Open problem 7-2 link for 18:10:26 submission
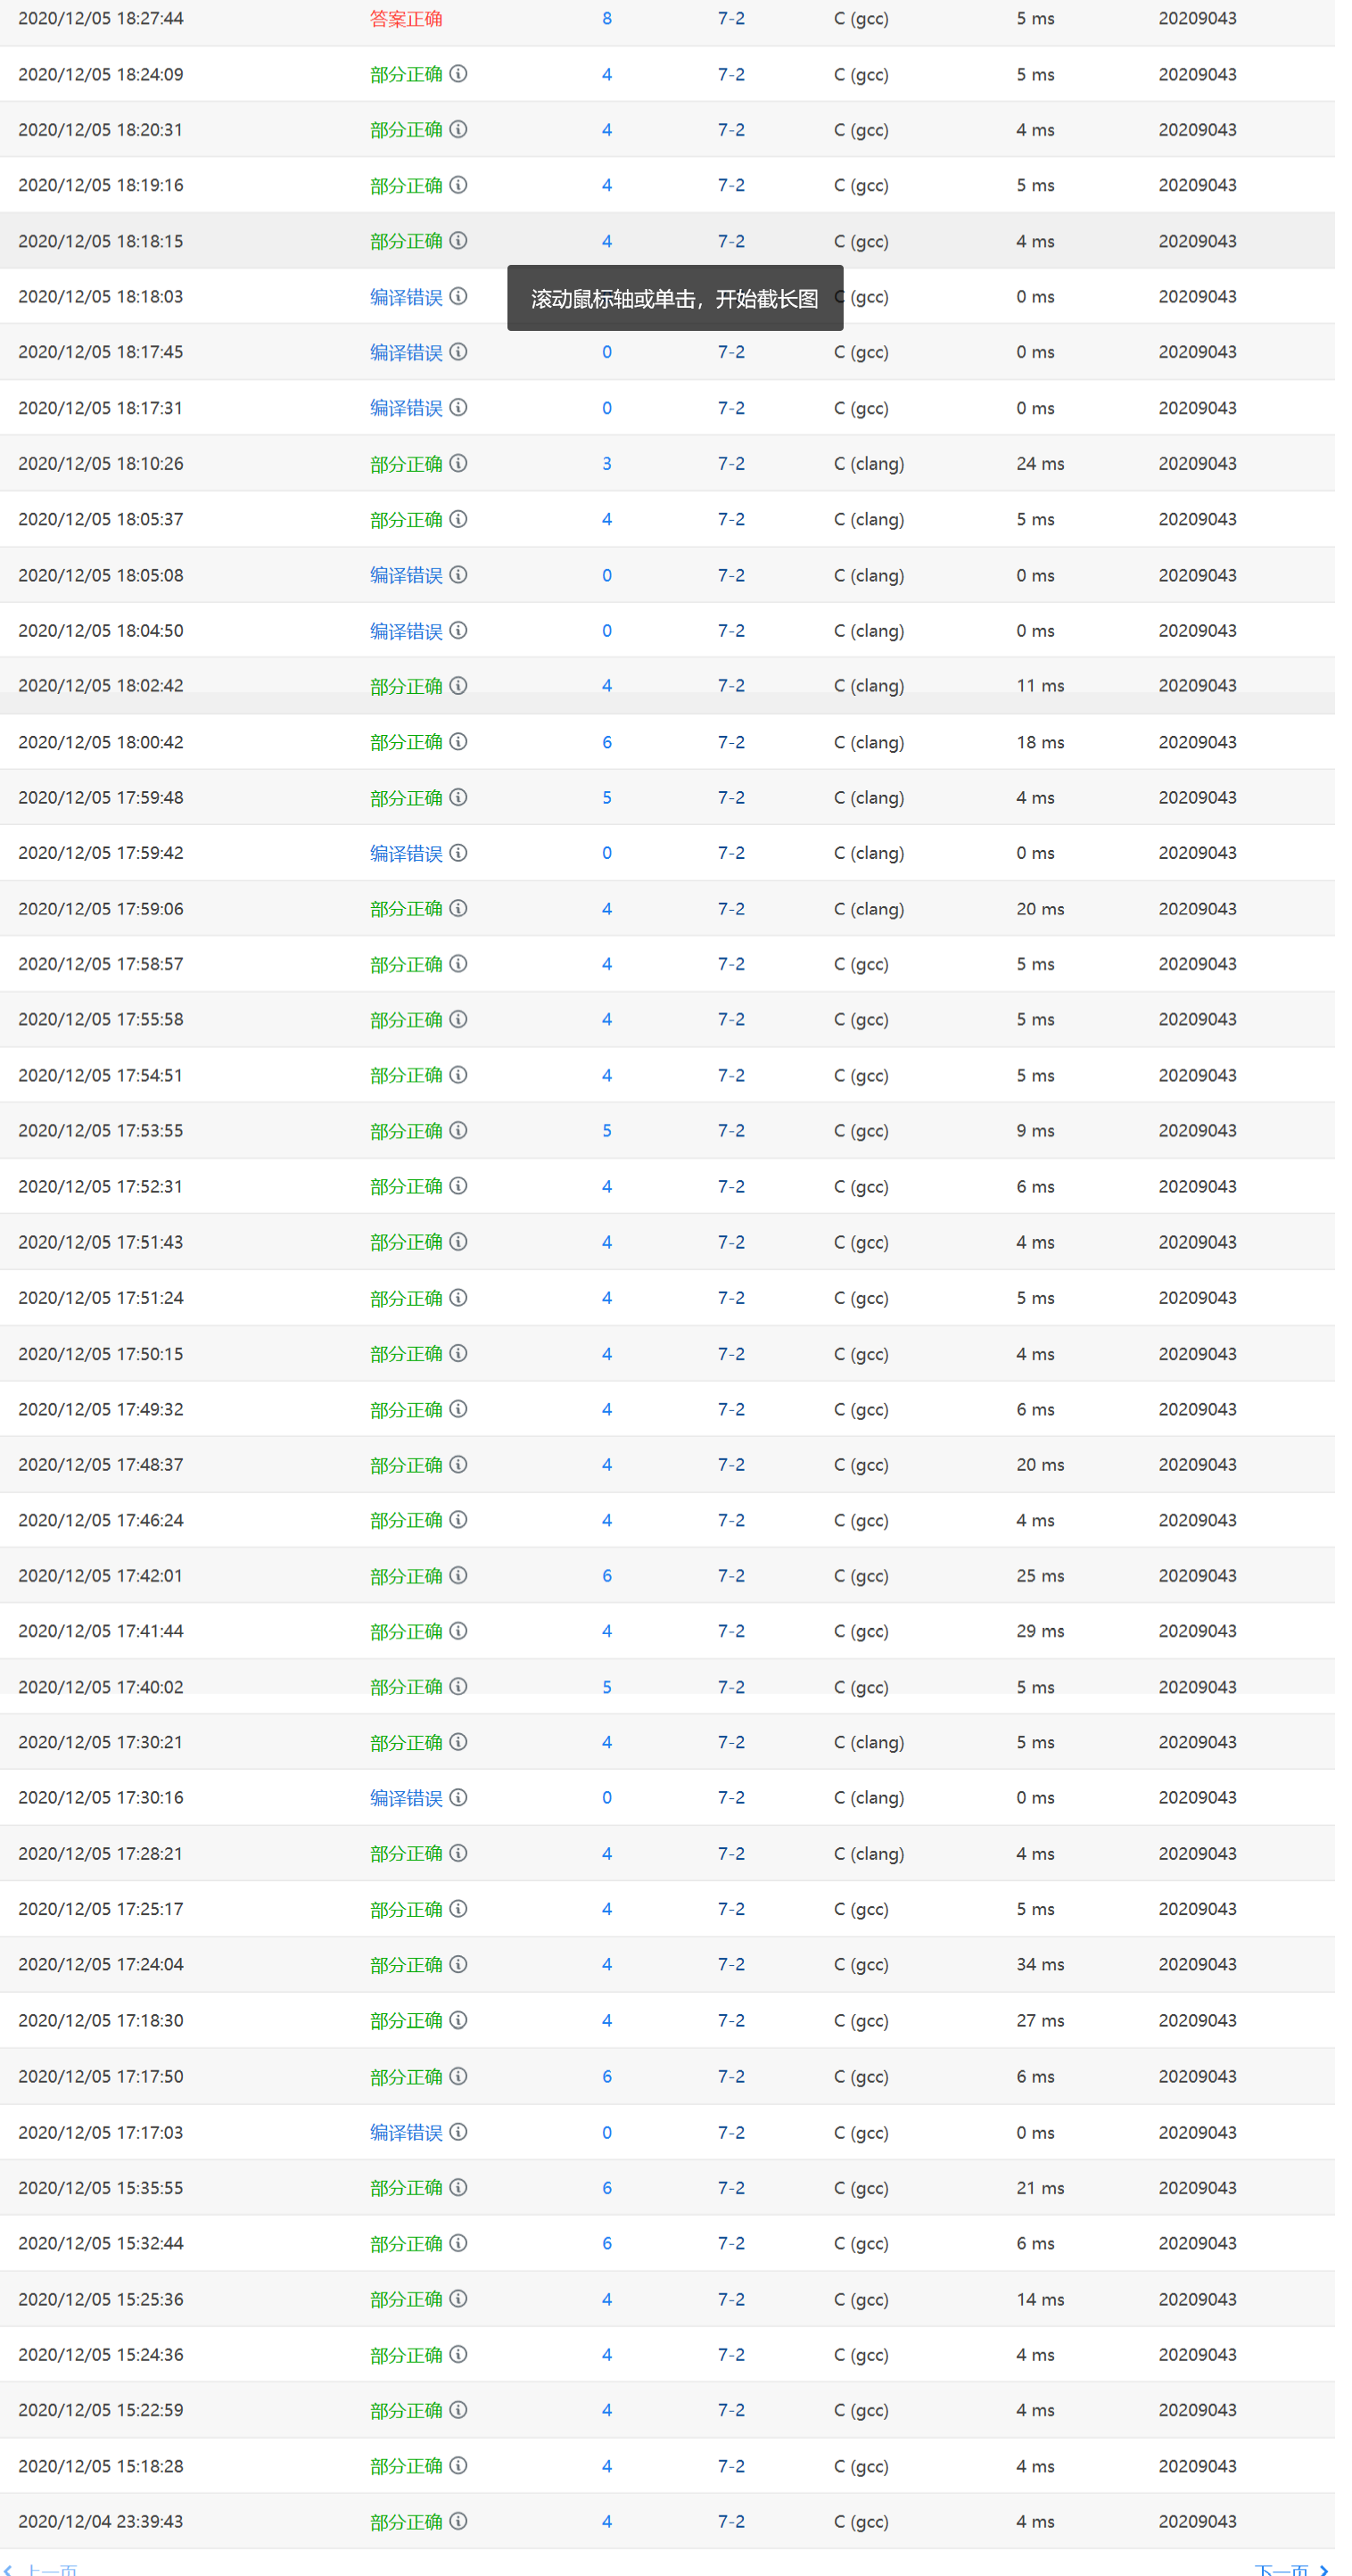Image resolution: width=1352 pixels, height=2576 pixels. point(731,463)
